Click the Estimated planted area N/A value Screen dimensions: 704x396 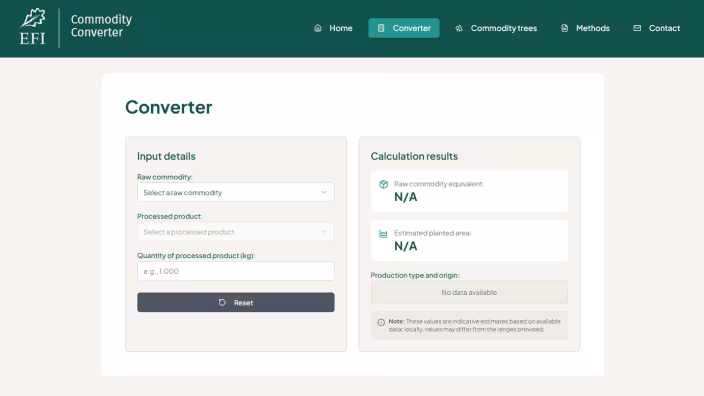tap(405, 246)
